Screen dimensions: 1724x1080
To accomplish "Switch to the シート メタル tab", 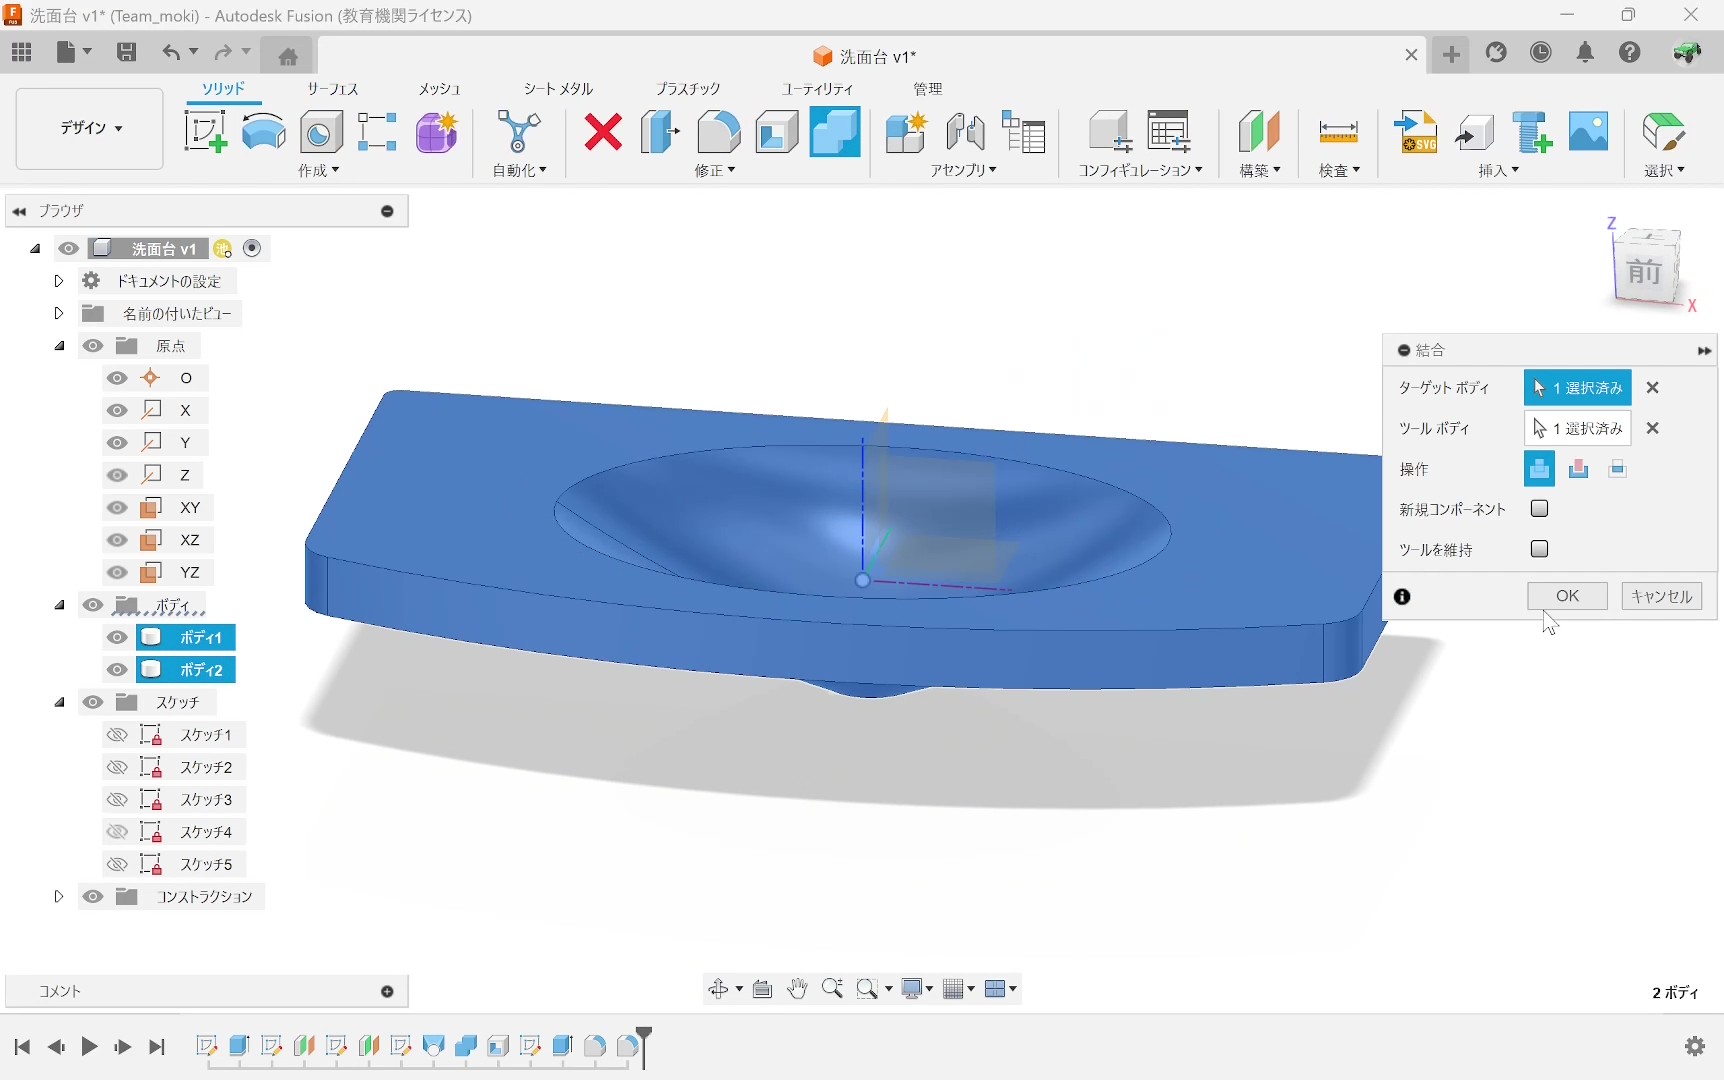I will click(x=558, y=89).
